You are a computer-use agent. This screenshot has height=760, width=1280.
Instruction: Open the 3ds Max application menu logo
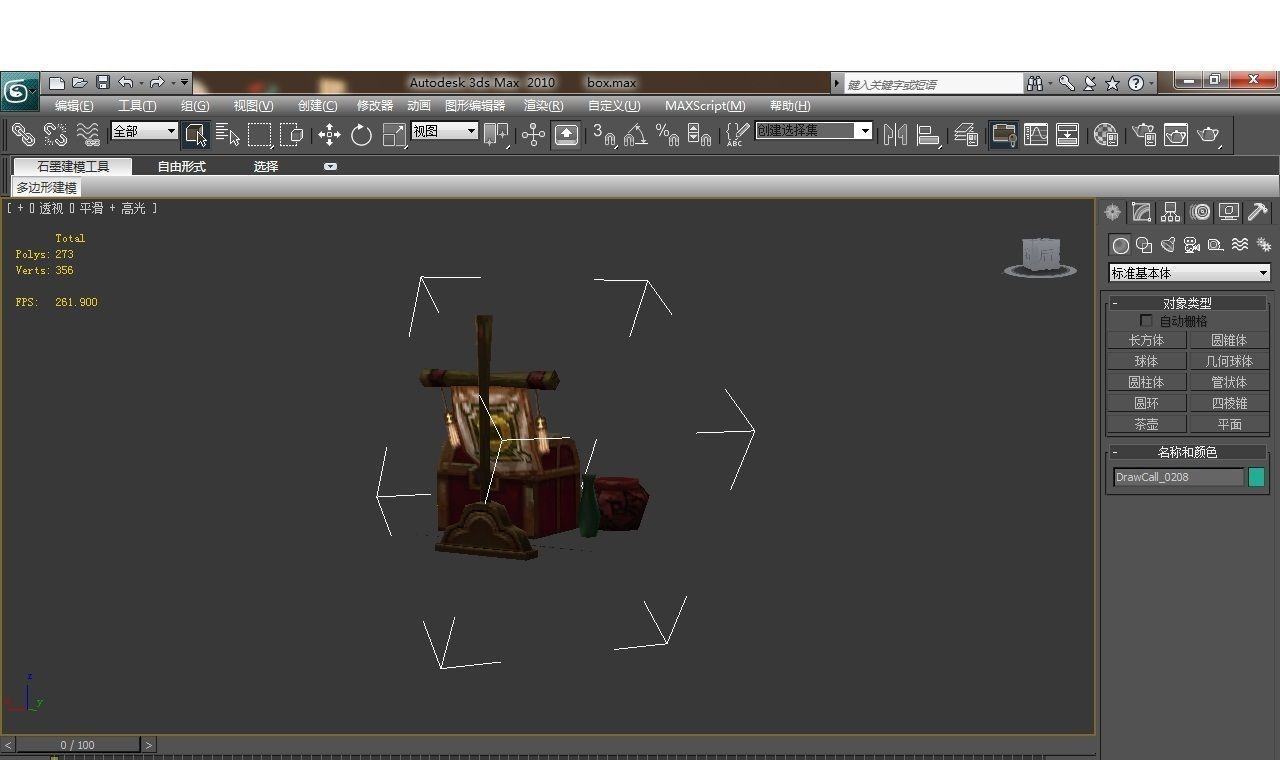(x=19, y=92)
